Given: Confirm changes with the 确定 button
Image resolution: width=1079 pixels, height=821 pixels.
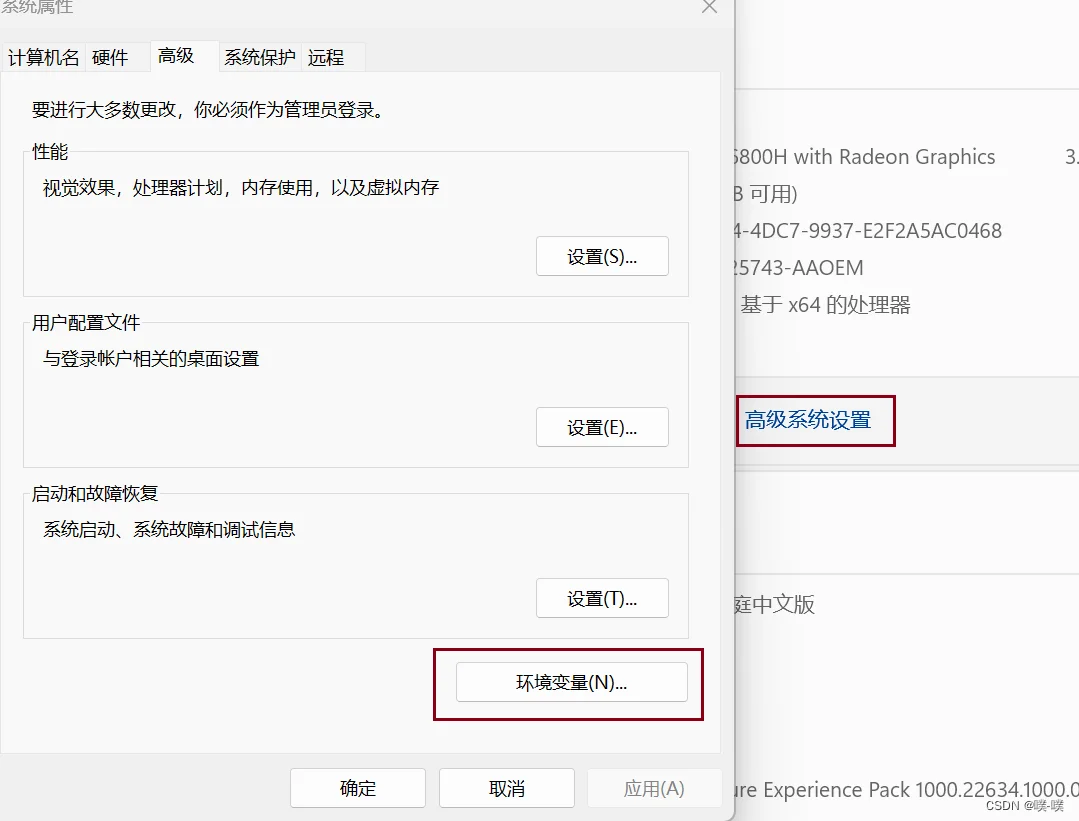Looking at the screenshot, I should pyautogui.click(x=357, y=788).
